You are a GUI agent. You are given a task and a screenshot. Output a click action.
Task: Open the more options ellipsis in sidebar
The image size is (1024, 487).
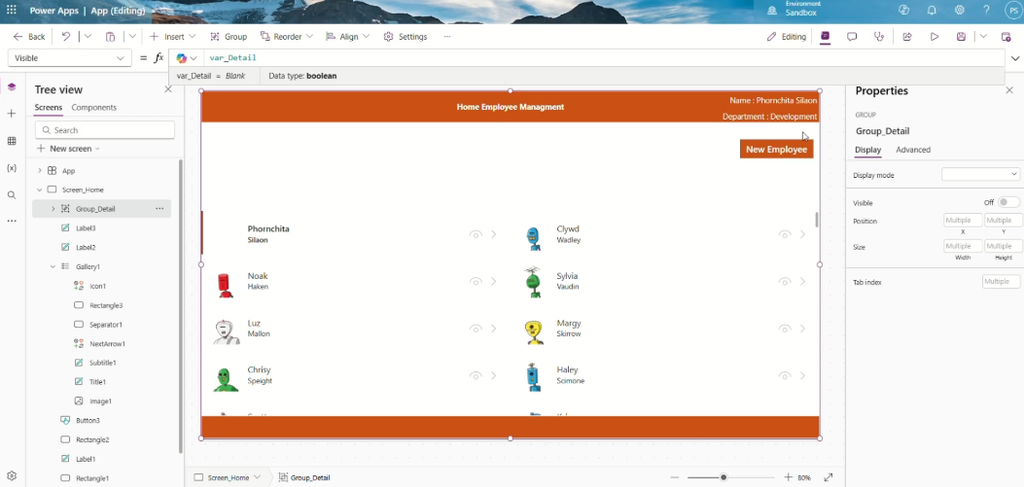tap(11, 221)
